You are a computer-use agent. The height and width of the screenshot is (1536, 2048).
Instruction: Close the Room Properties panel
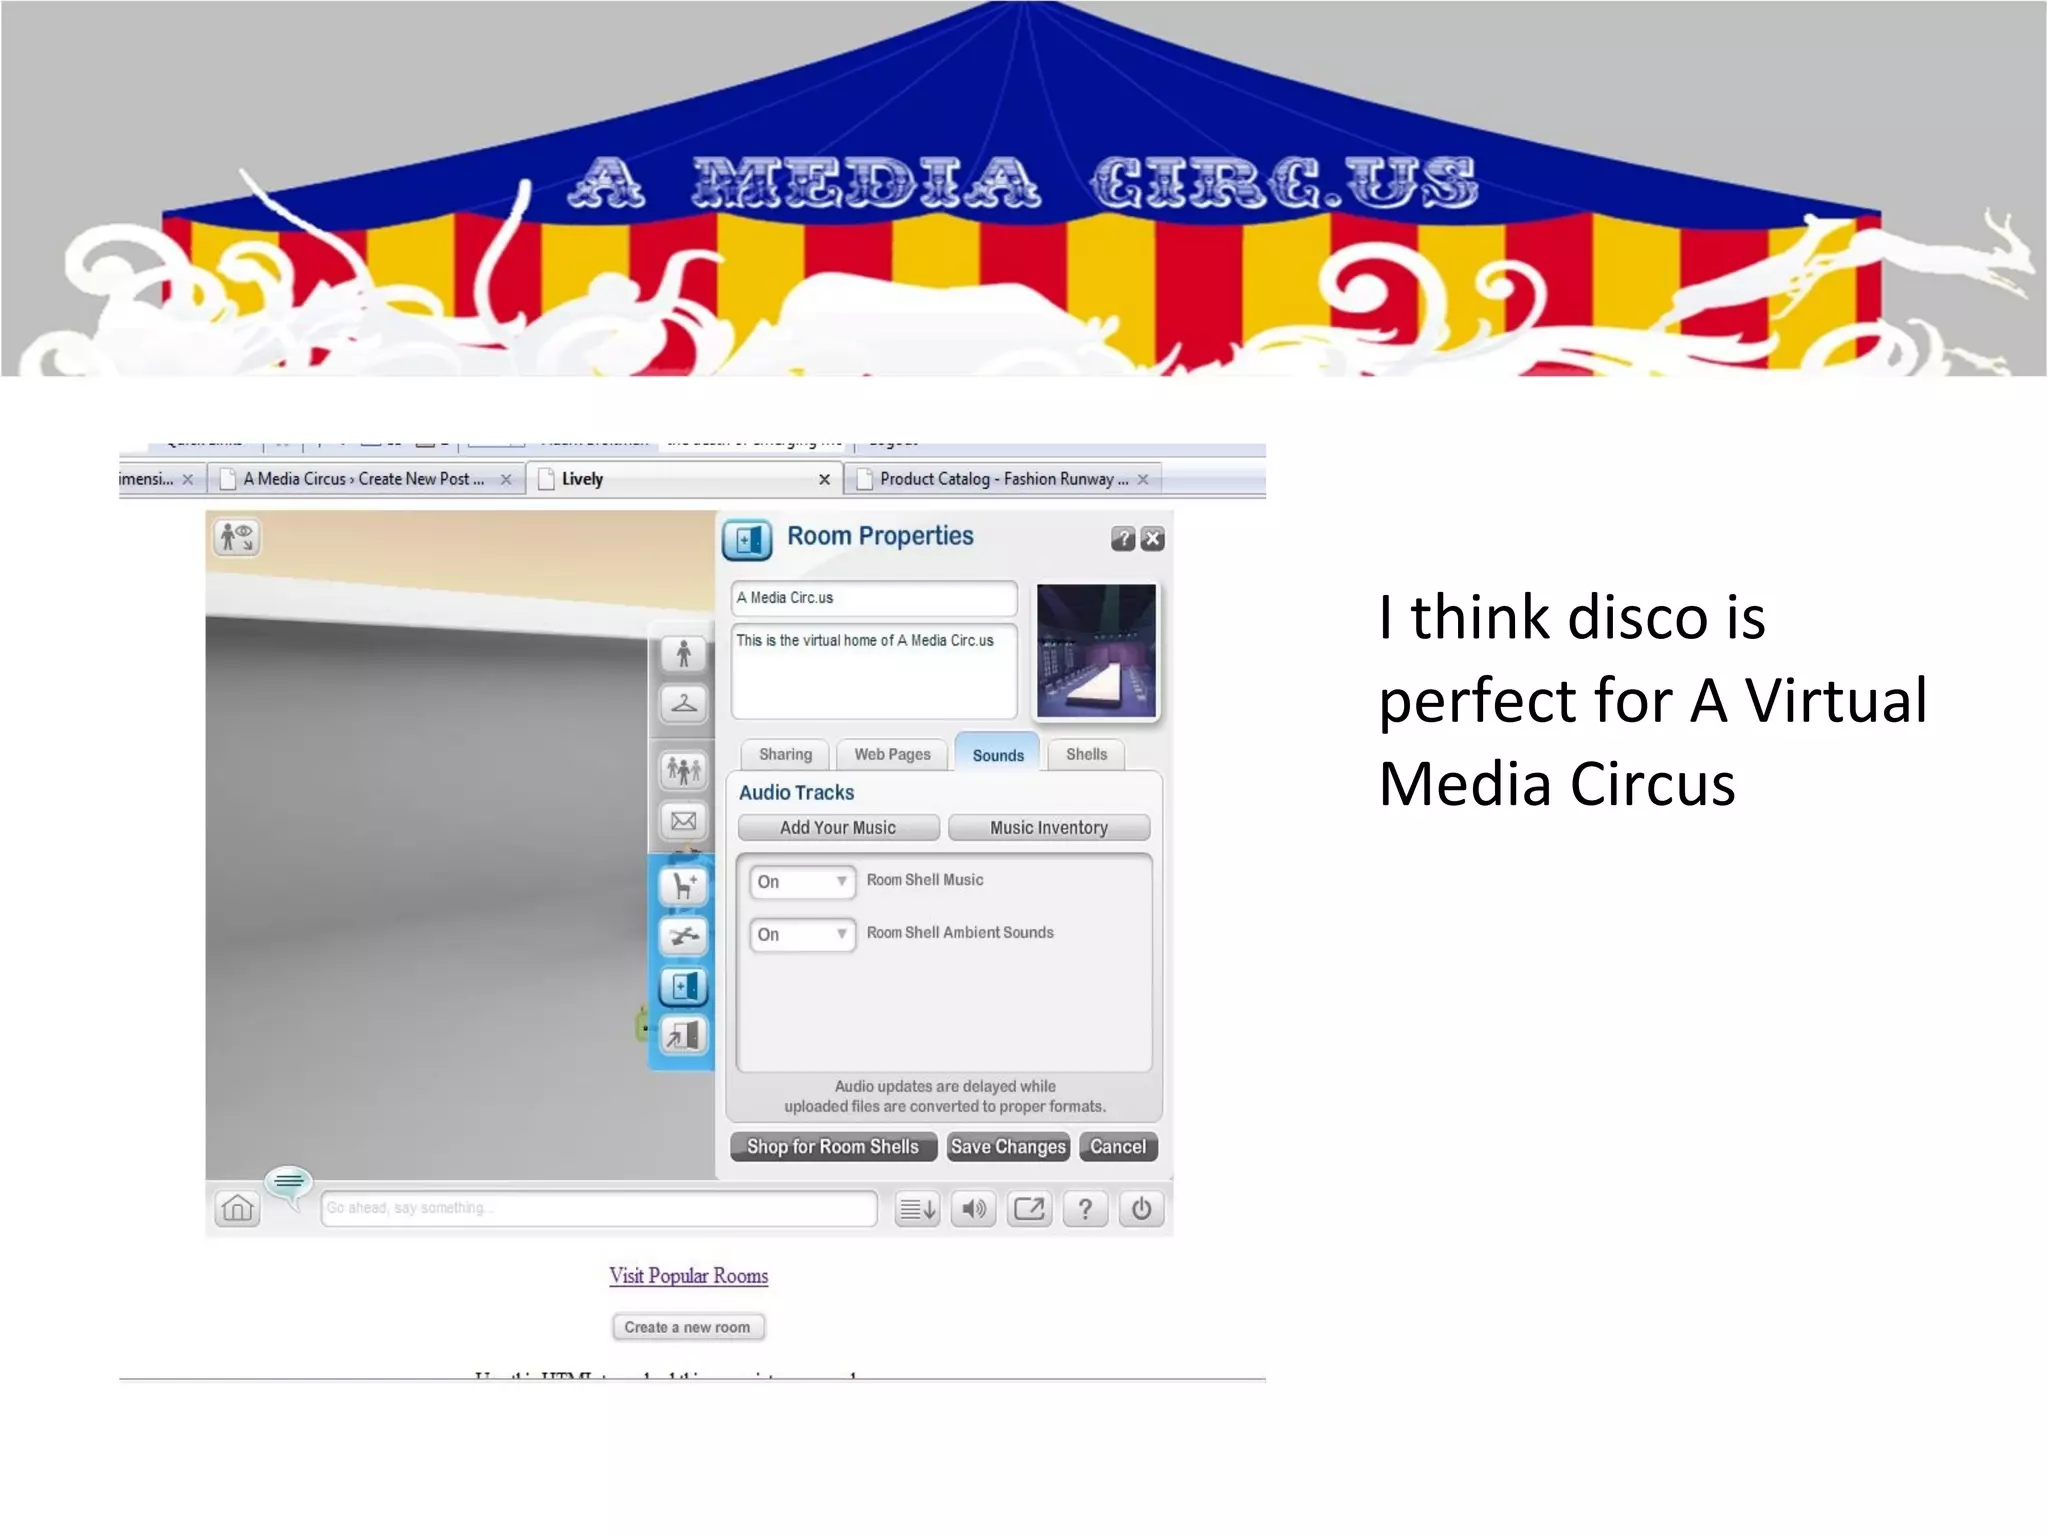(1153, 539)
